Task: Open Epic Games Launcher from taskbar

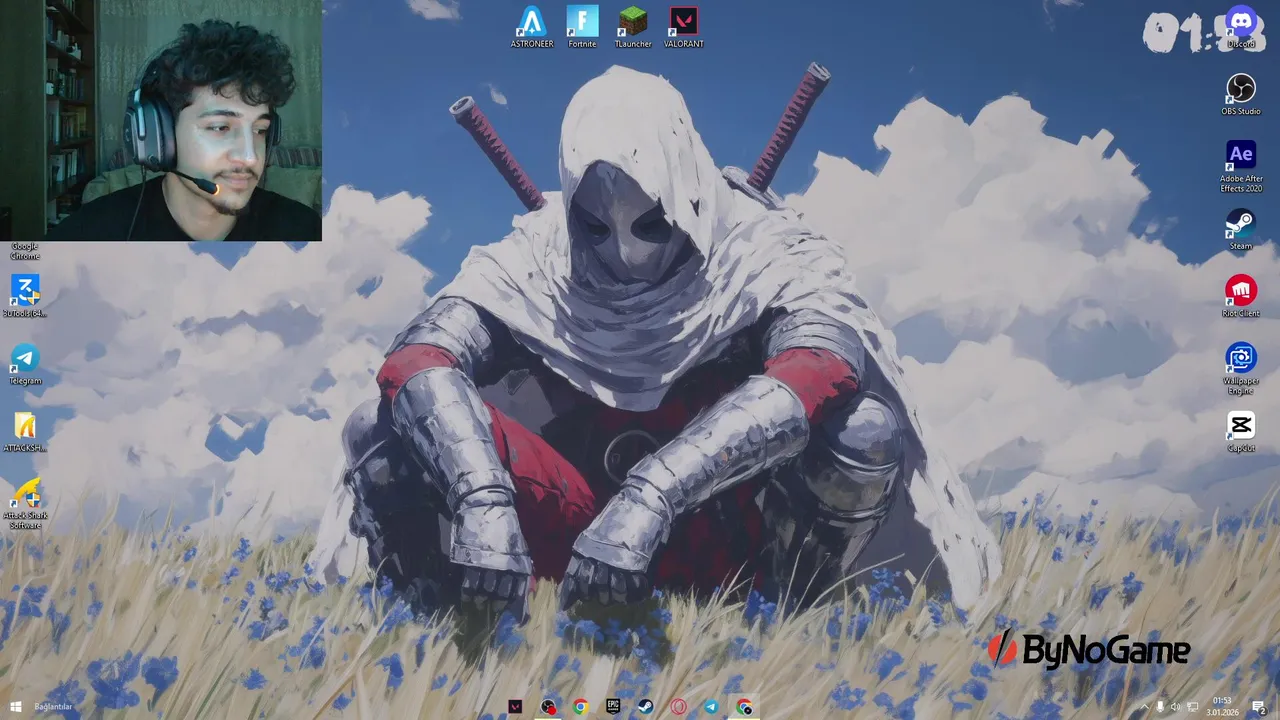Action: 613,707
